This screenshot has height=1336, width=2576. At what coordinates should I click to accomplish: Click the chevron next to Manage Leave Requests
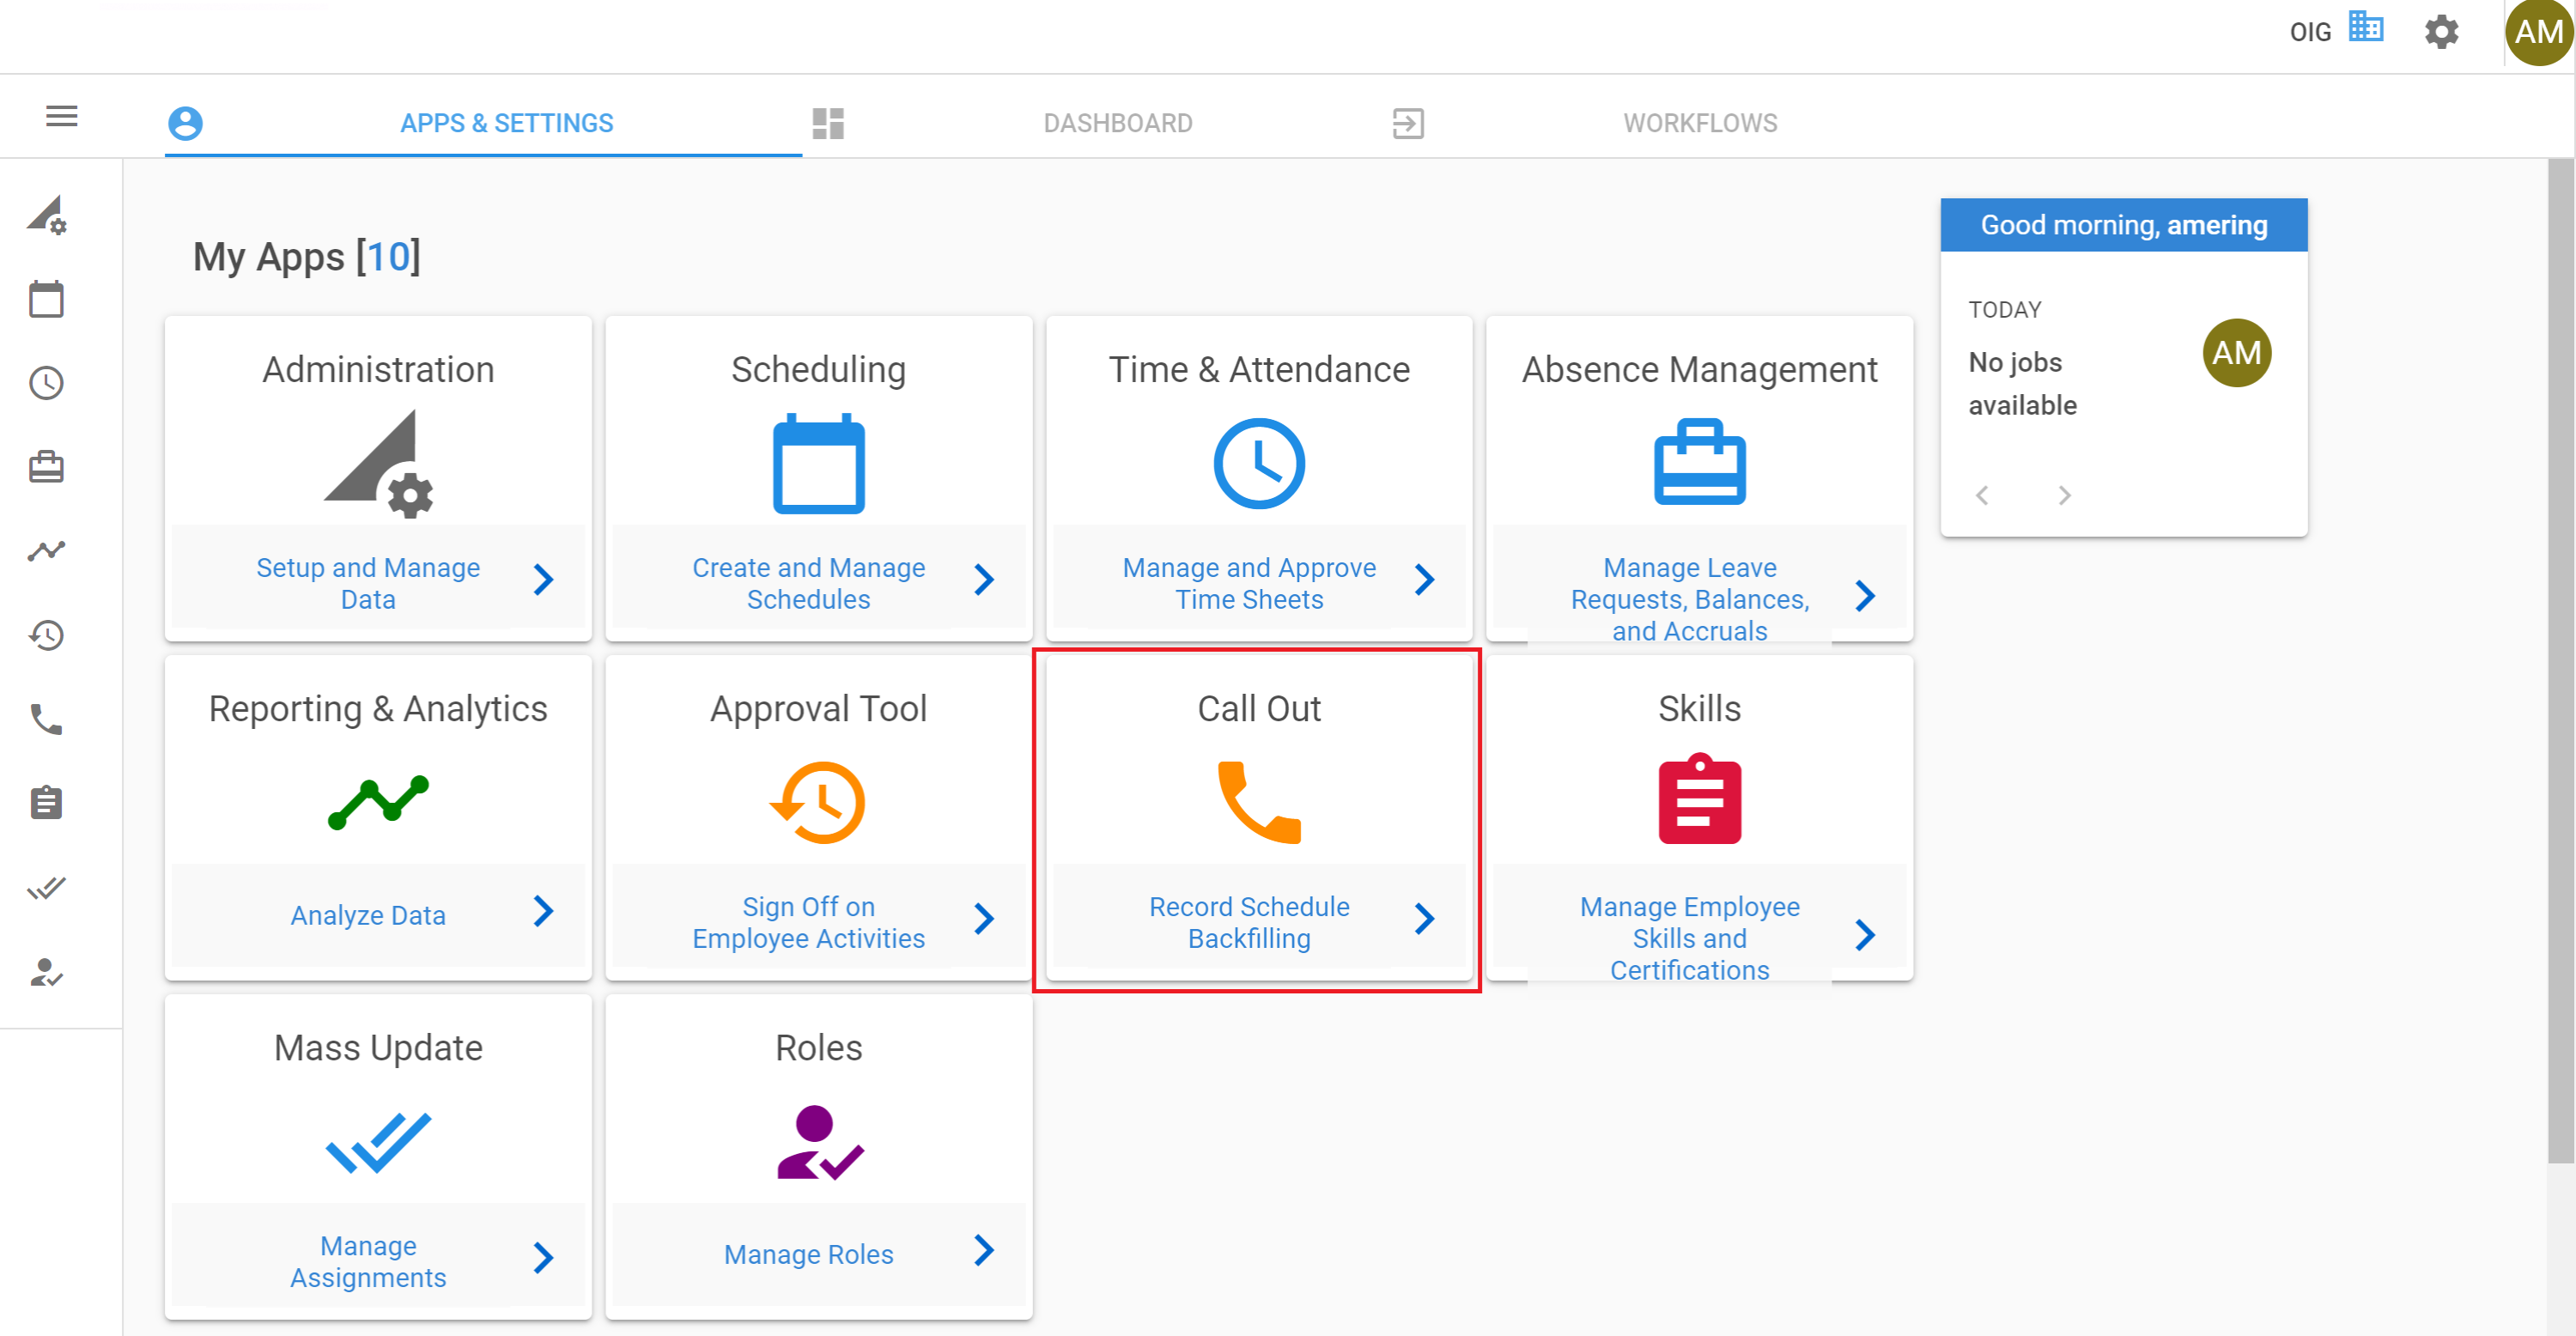pyautogui.click(x=1864, y=595)
